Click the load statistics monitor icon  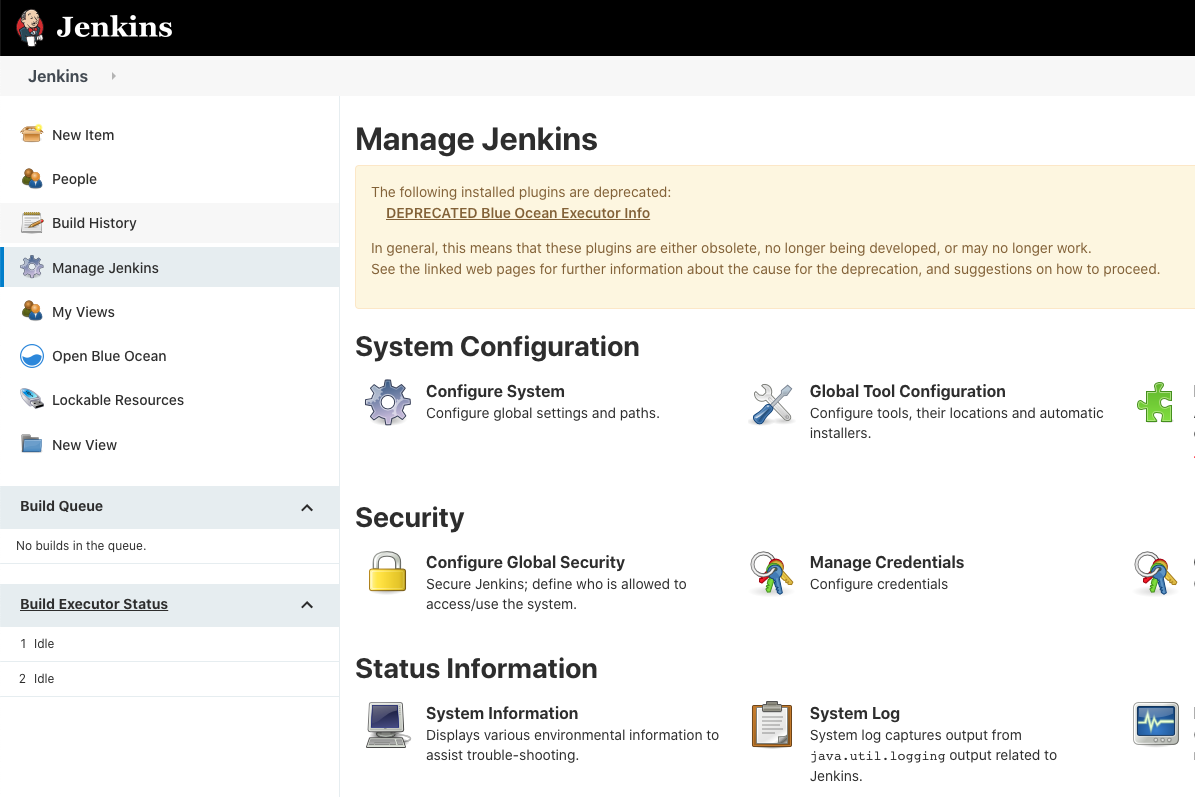click(1155, 724)
